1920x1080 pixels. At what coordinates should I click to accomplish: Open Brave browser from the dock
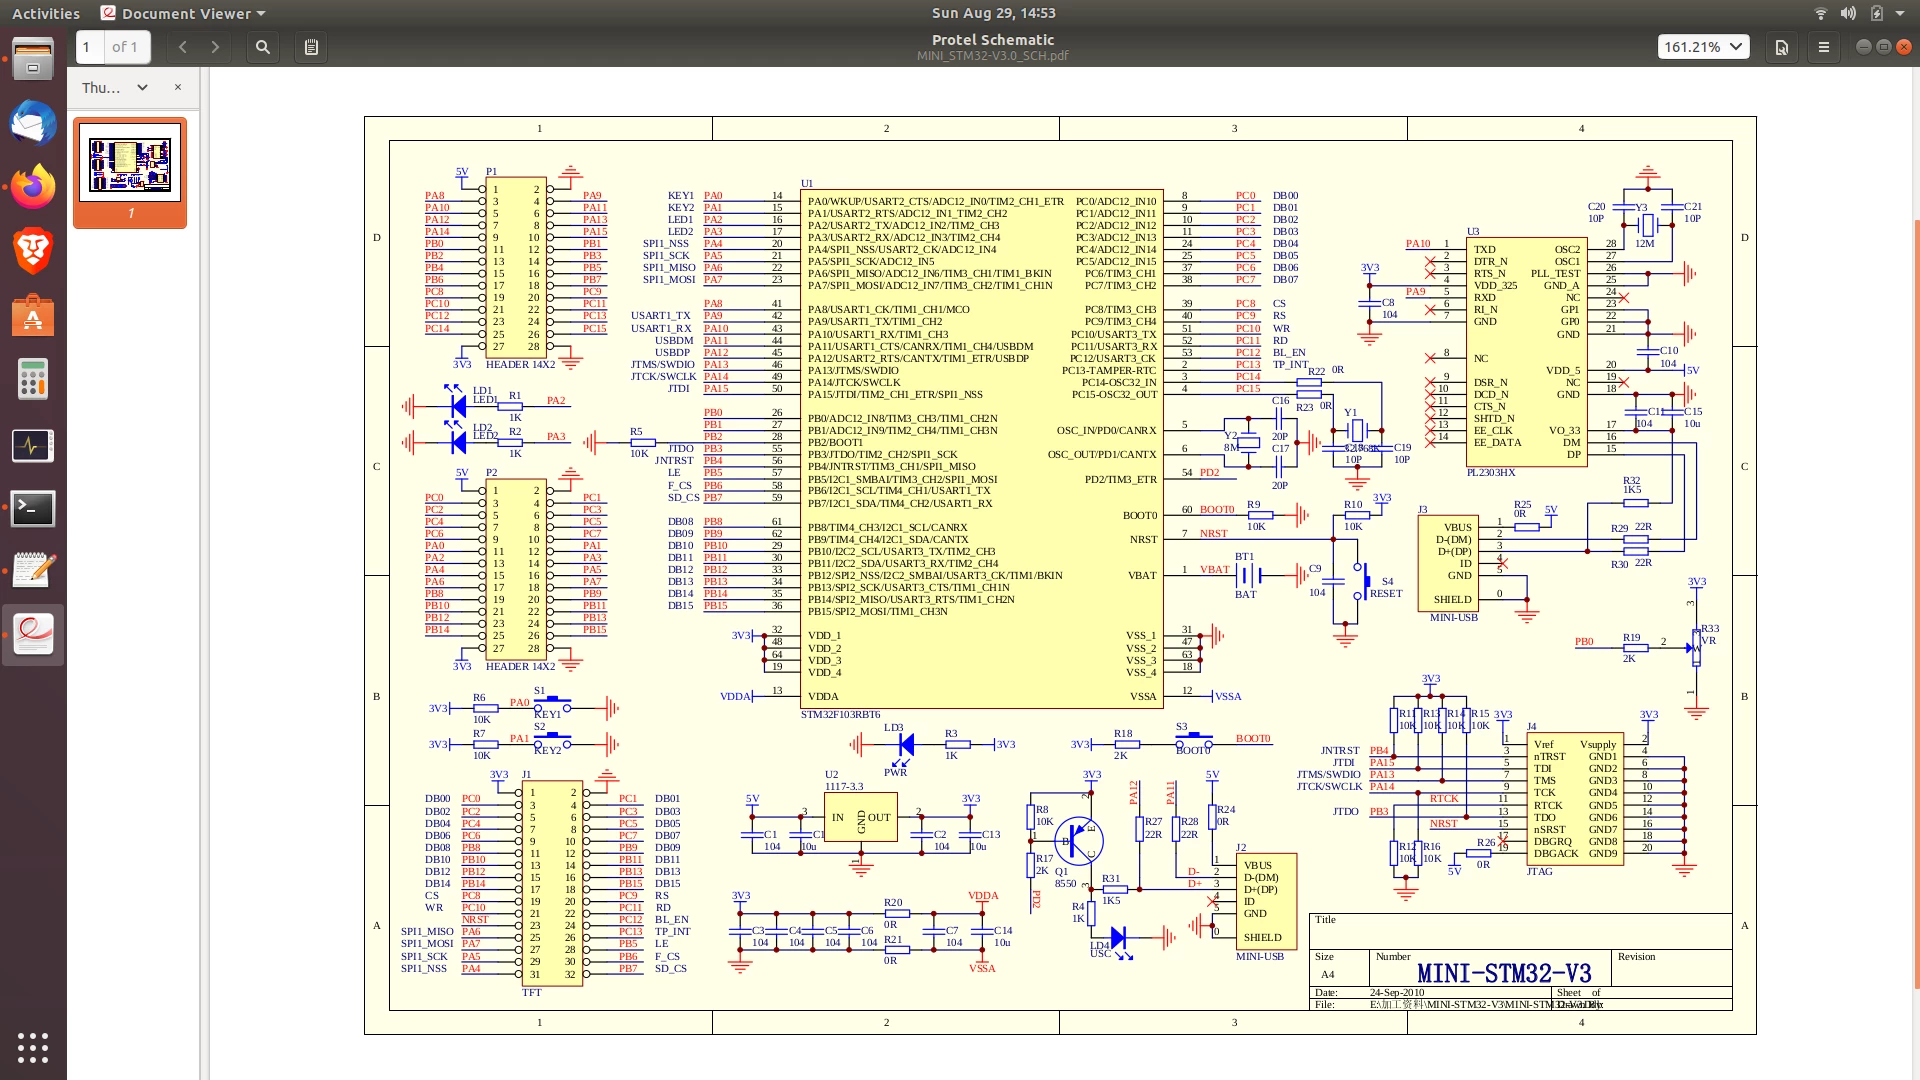33,251
